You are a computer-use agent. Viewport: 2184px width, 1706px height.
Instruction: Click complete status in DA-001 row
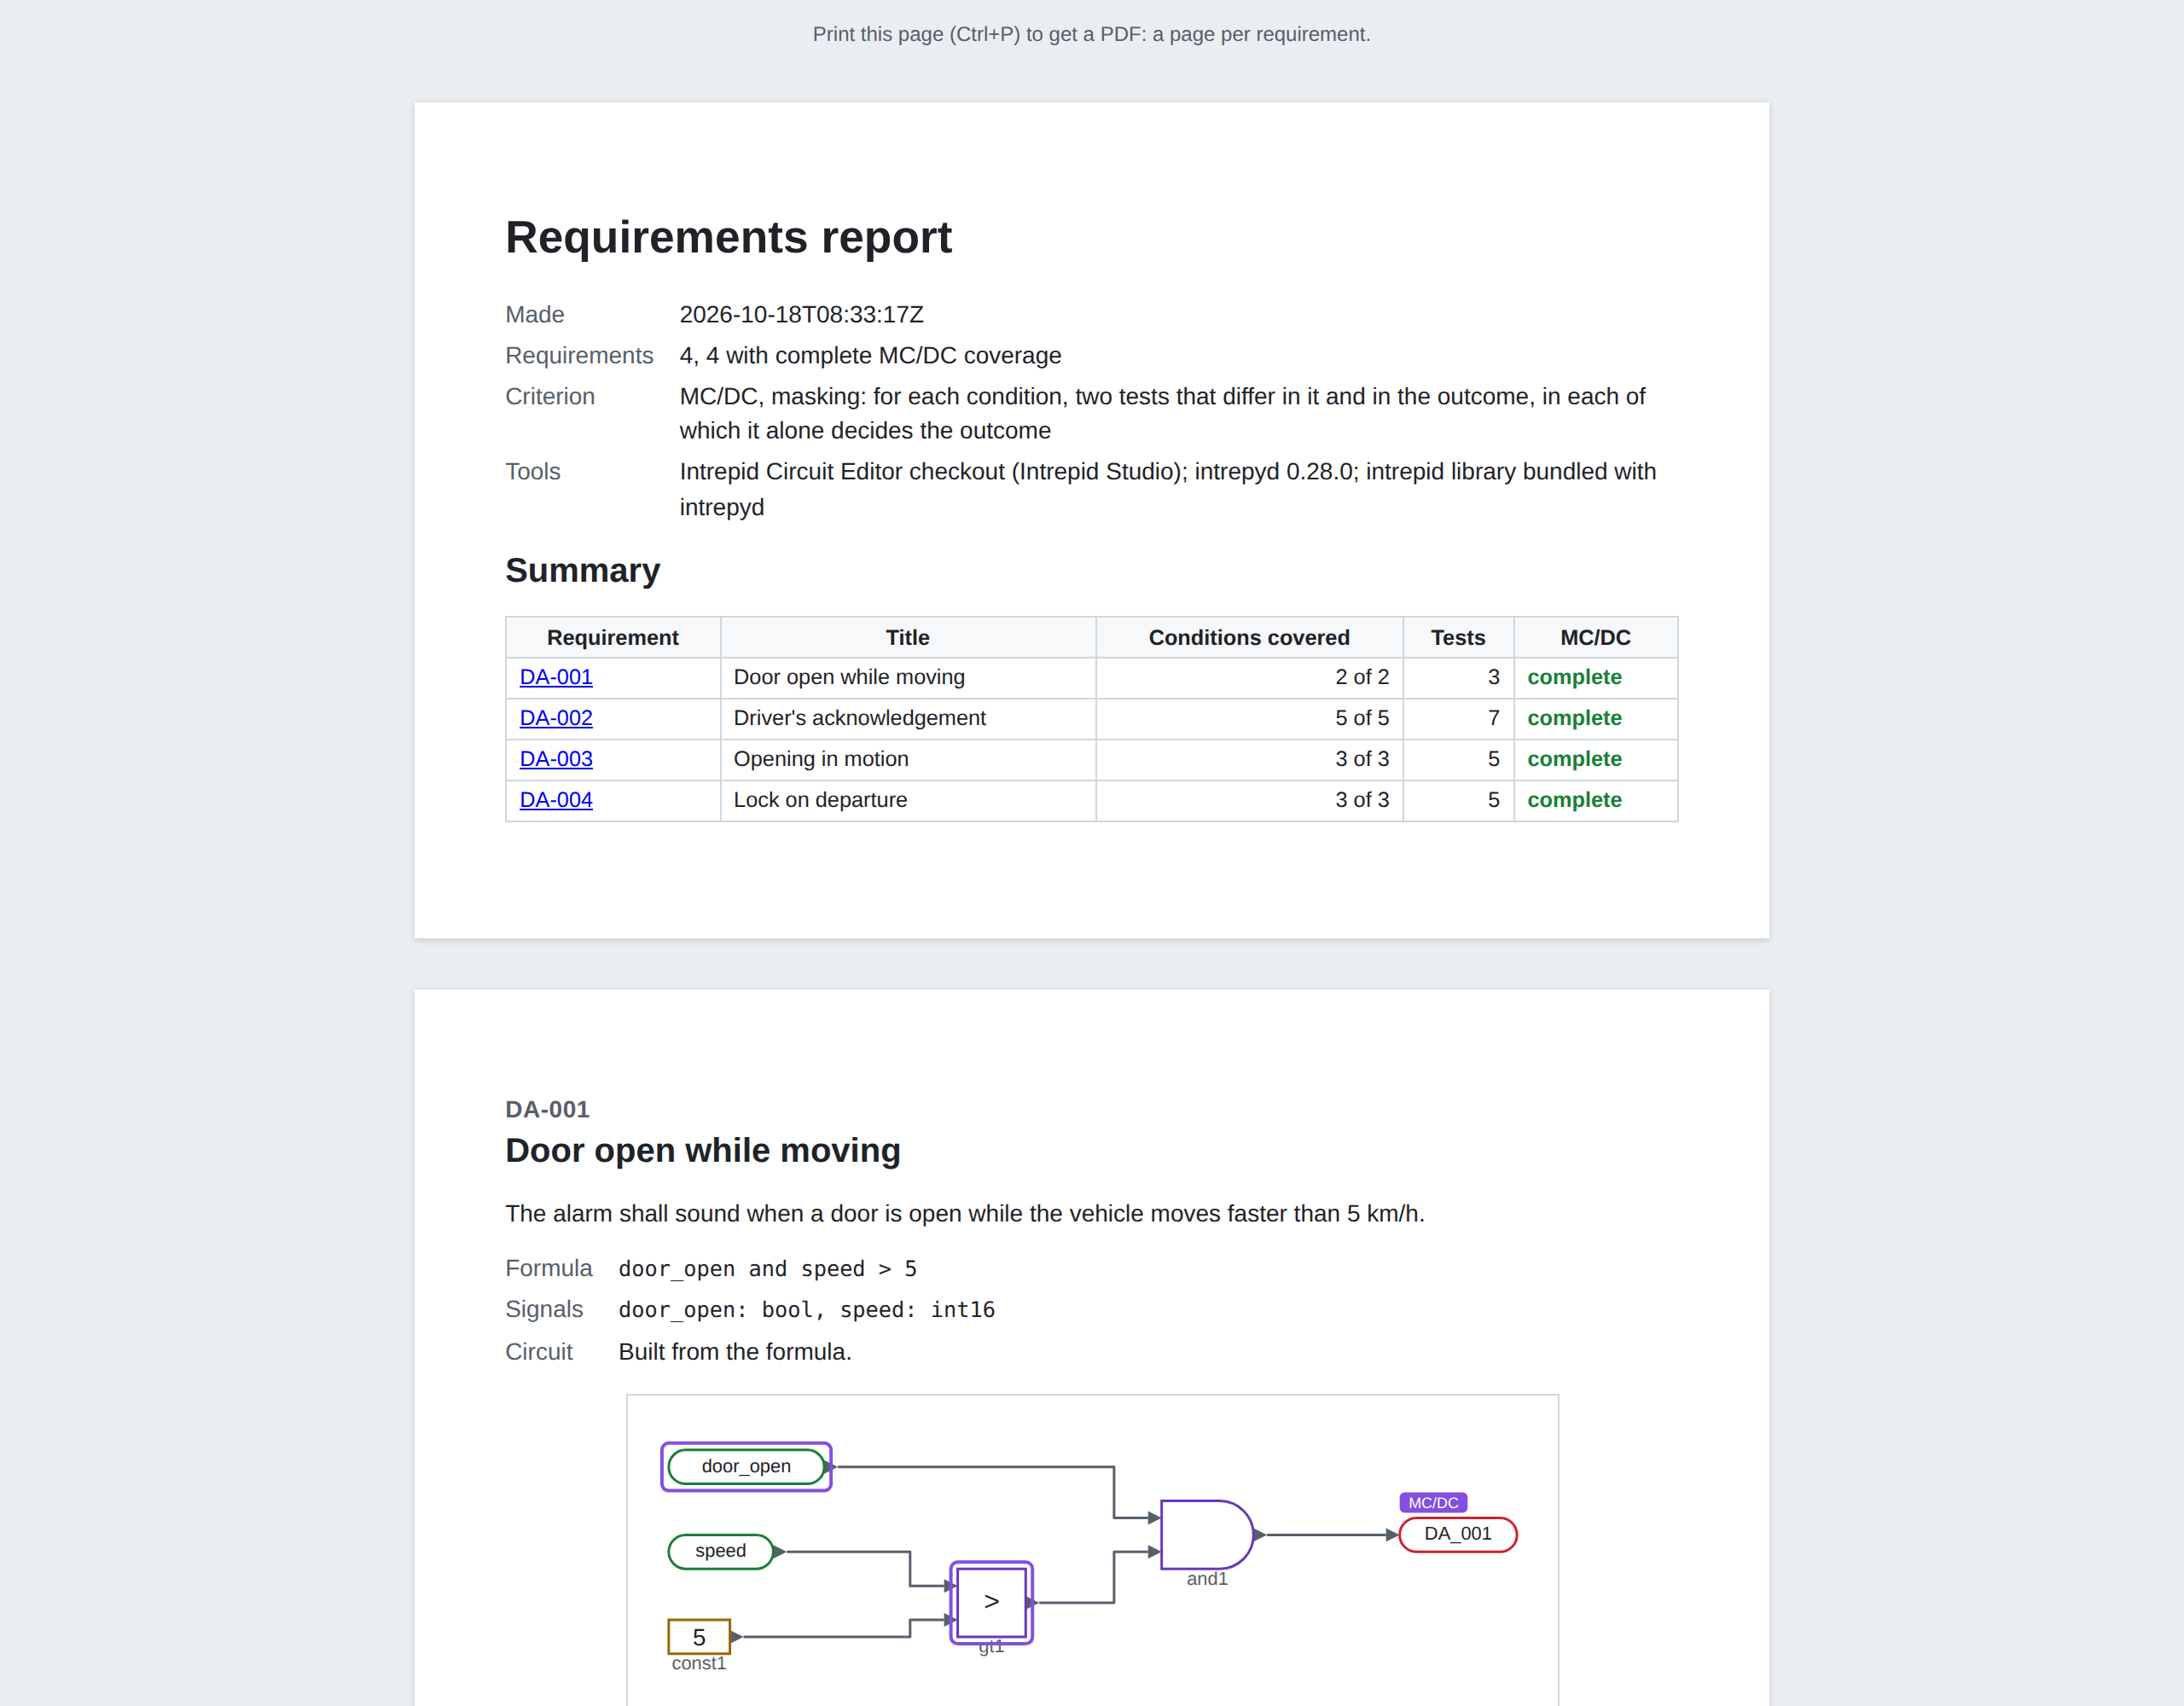1574,677
